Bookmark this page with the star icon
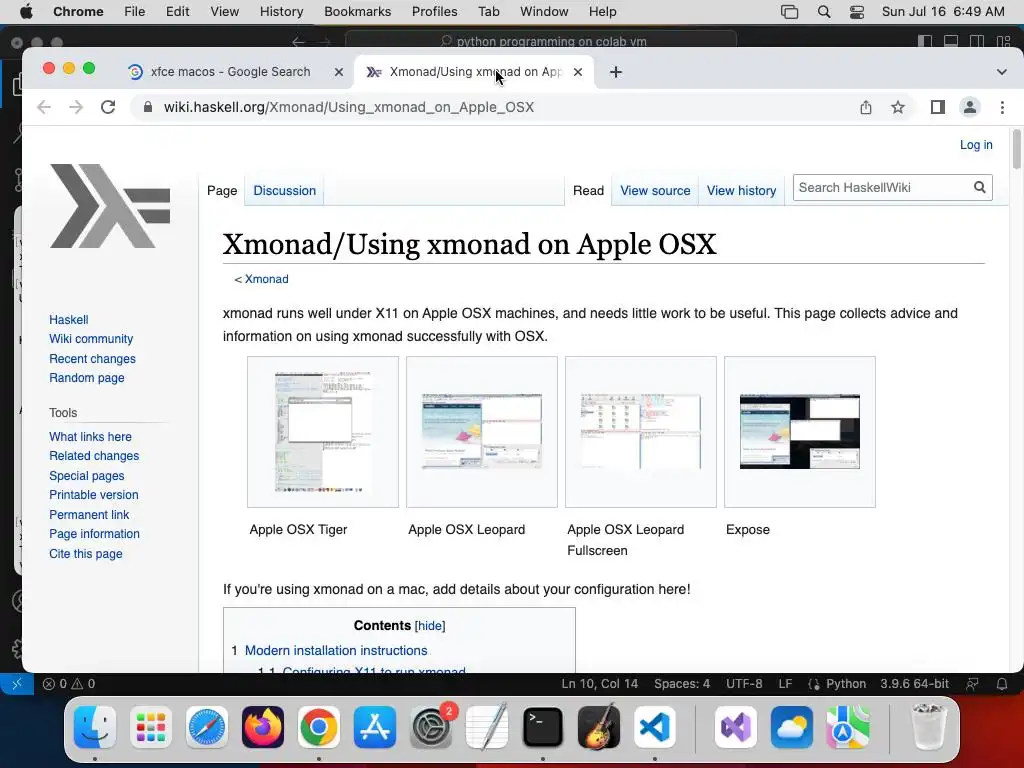1024x768 pixels. (x=898, y=107)
